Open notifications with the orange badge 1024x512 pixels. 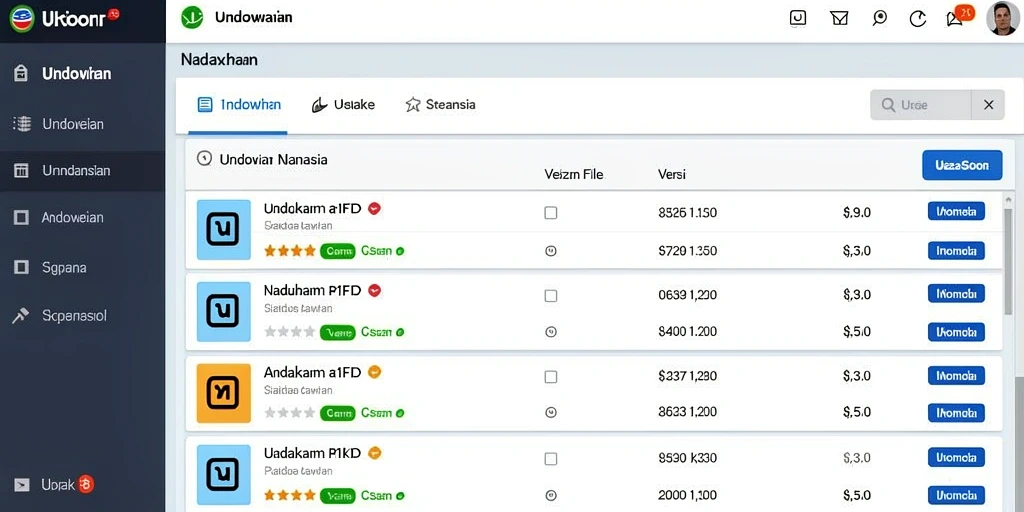pyautogui.click(x=958, y=16)
